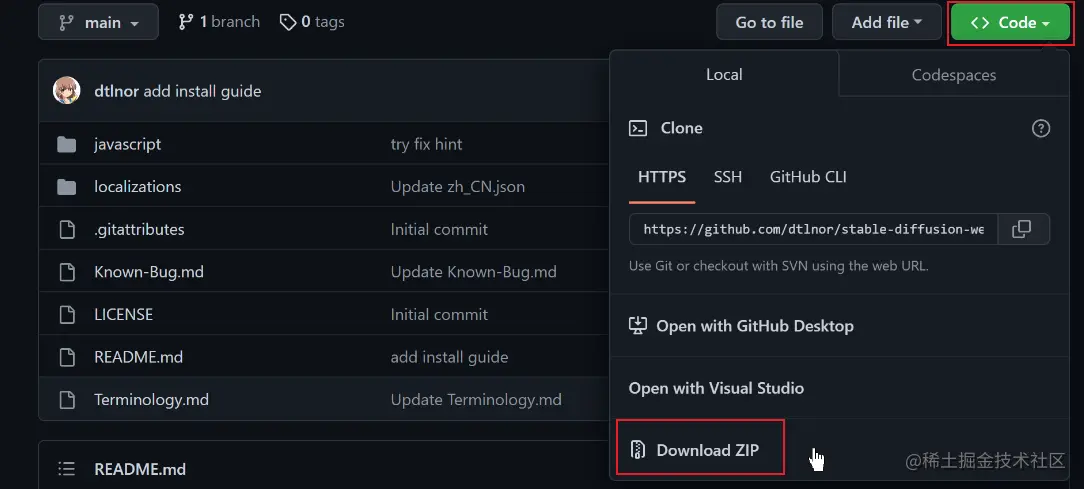Open the localizations folder

[x=138, y=187]
